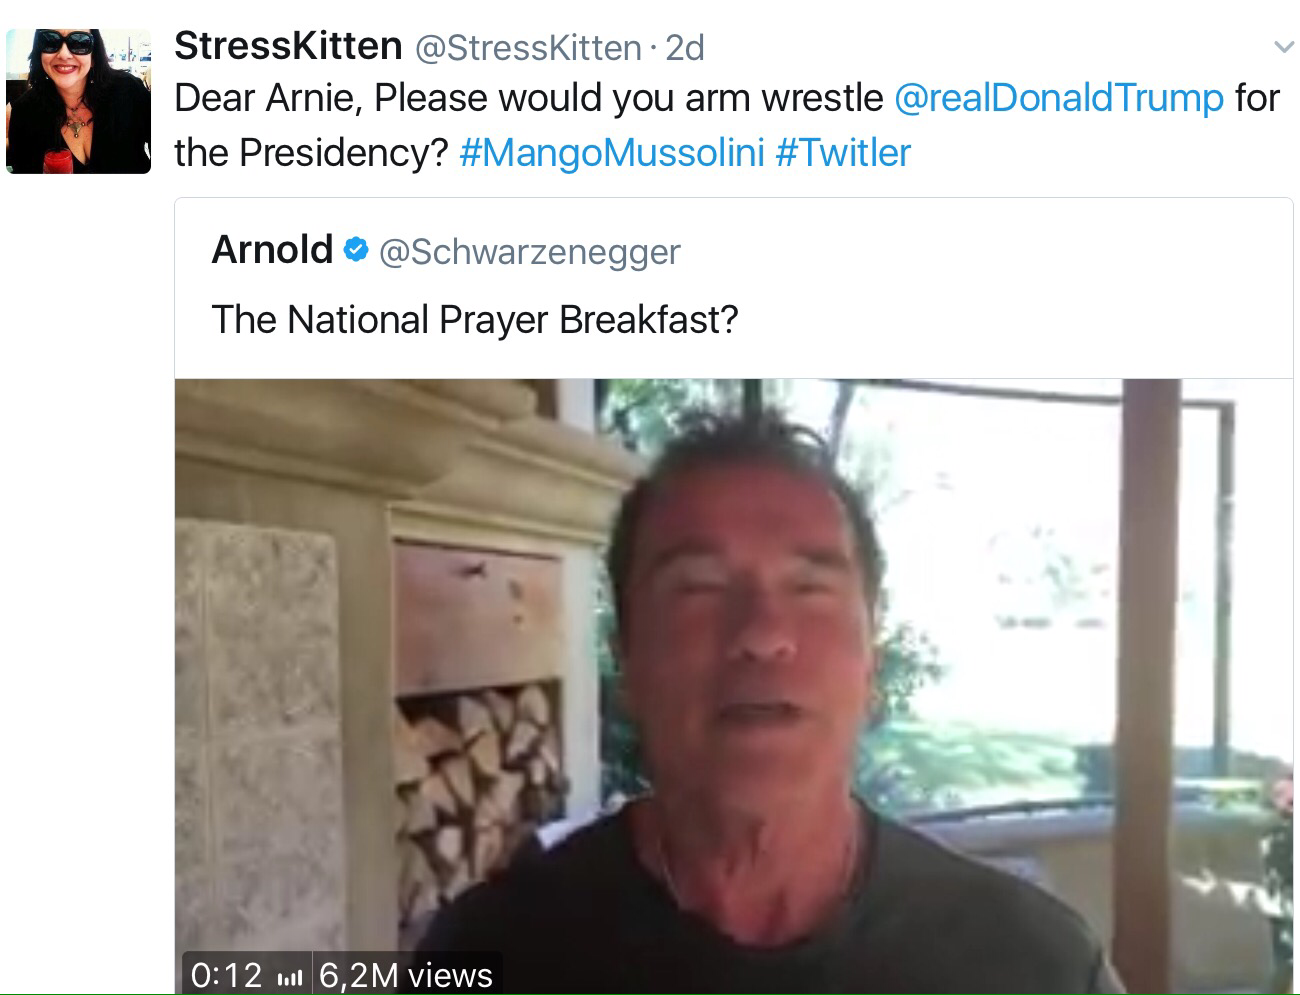Open the #MangoMussolini hashtag

pos(611,153)
